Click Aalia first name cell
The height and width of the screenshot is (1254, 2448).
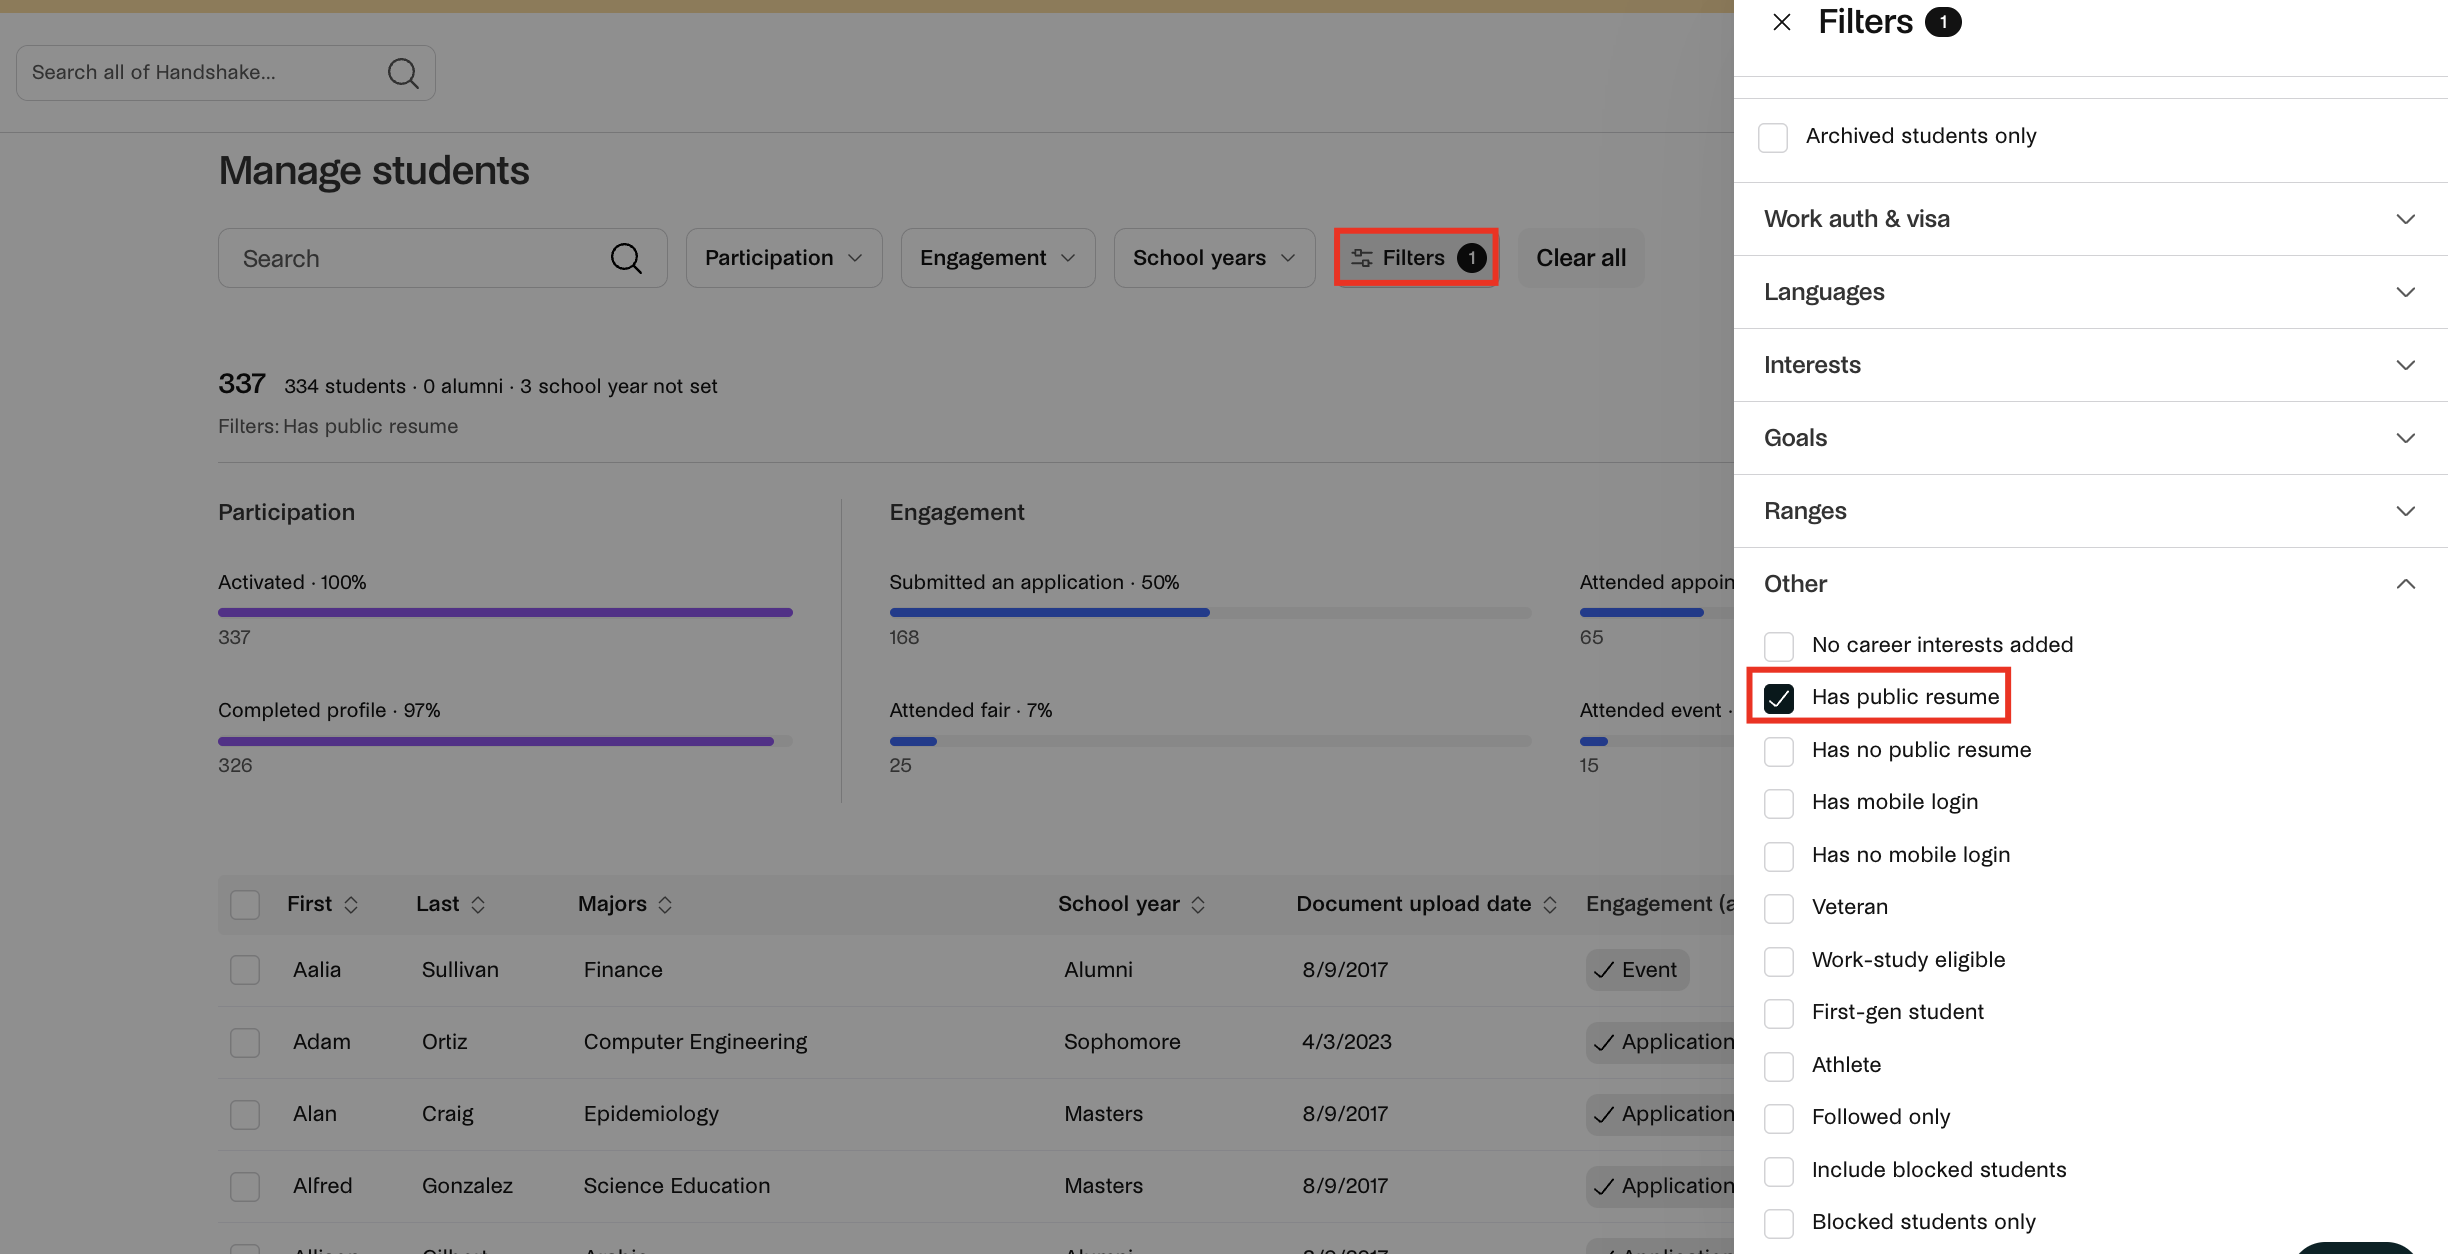click(x=317, y=970)
